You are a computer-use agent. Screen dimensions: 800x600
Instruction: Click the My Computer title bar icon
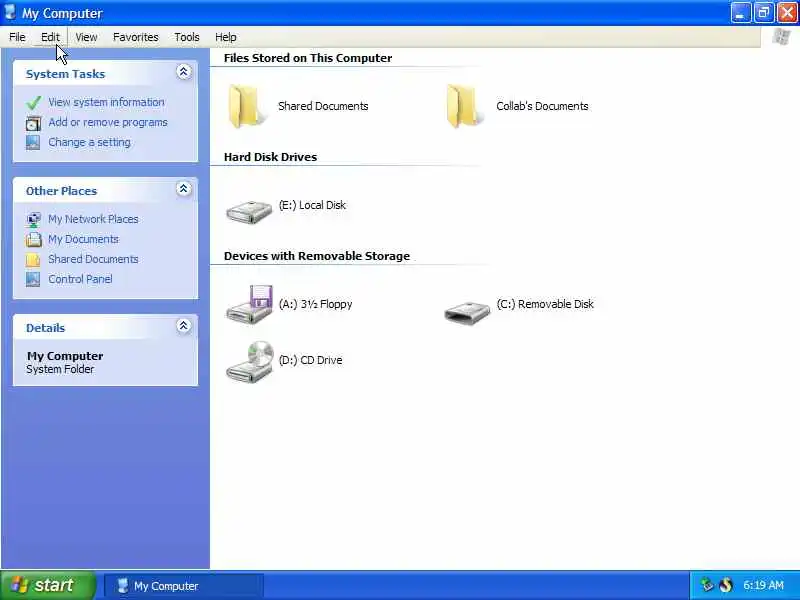tap(10, 13)
